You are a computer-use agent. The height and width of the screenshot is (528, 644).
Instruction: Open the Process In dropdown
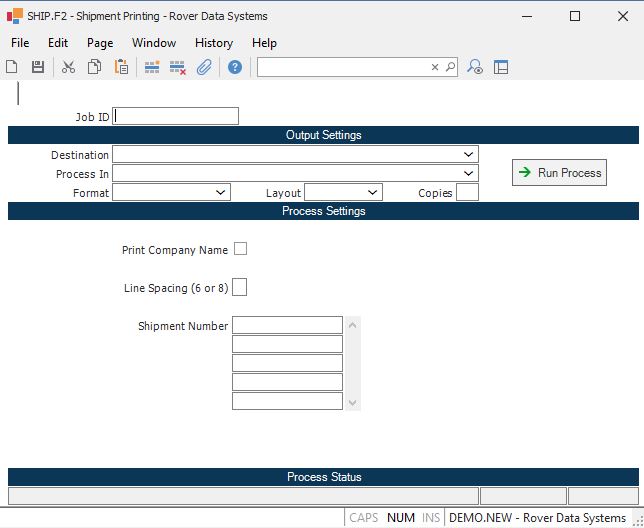(x=469, y=174)
